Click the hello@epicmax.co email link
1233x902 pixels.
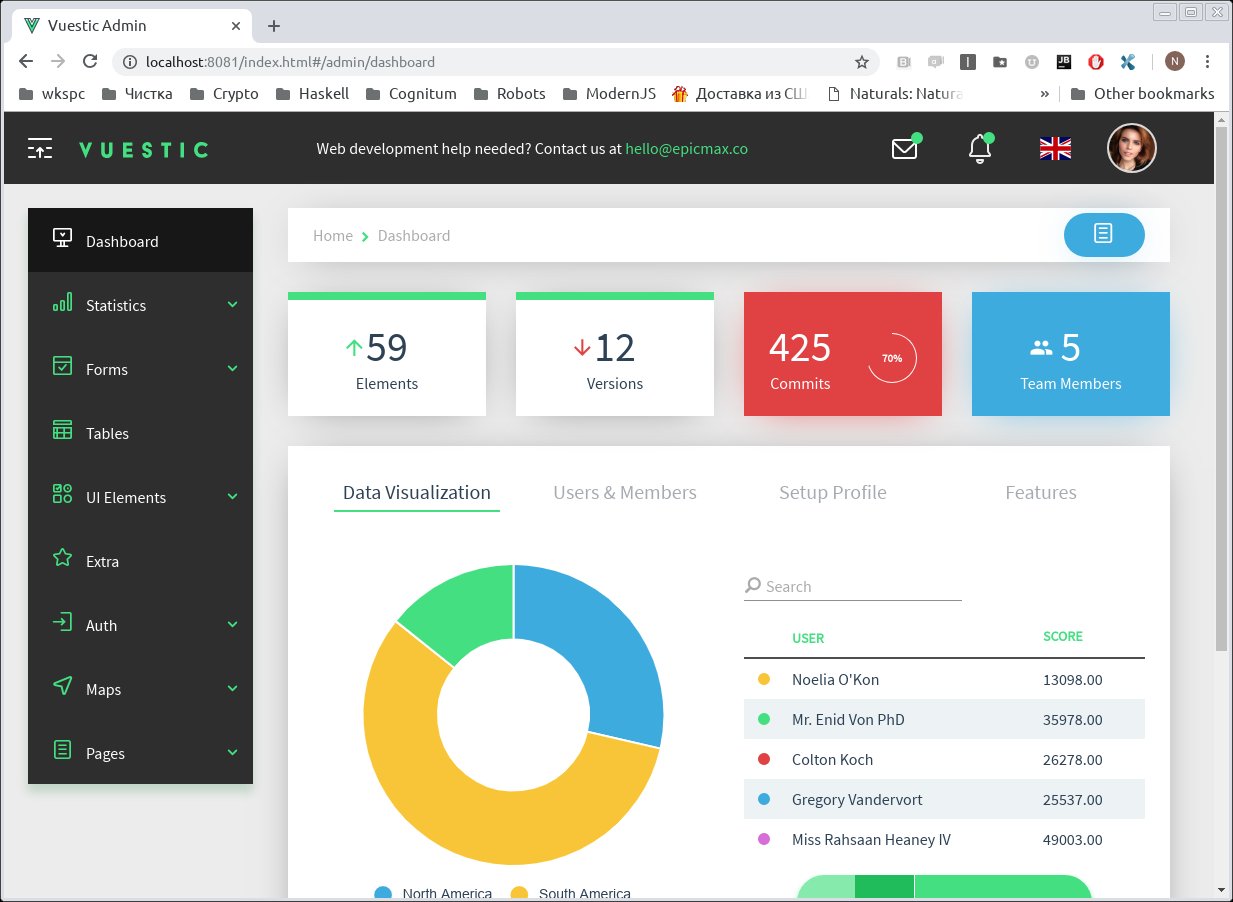point(686,149)
